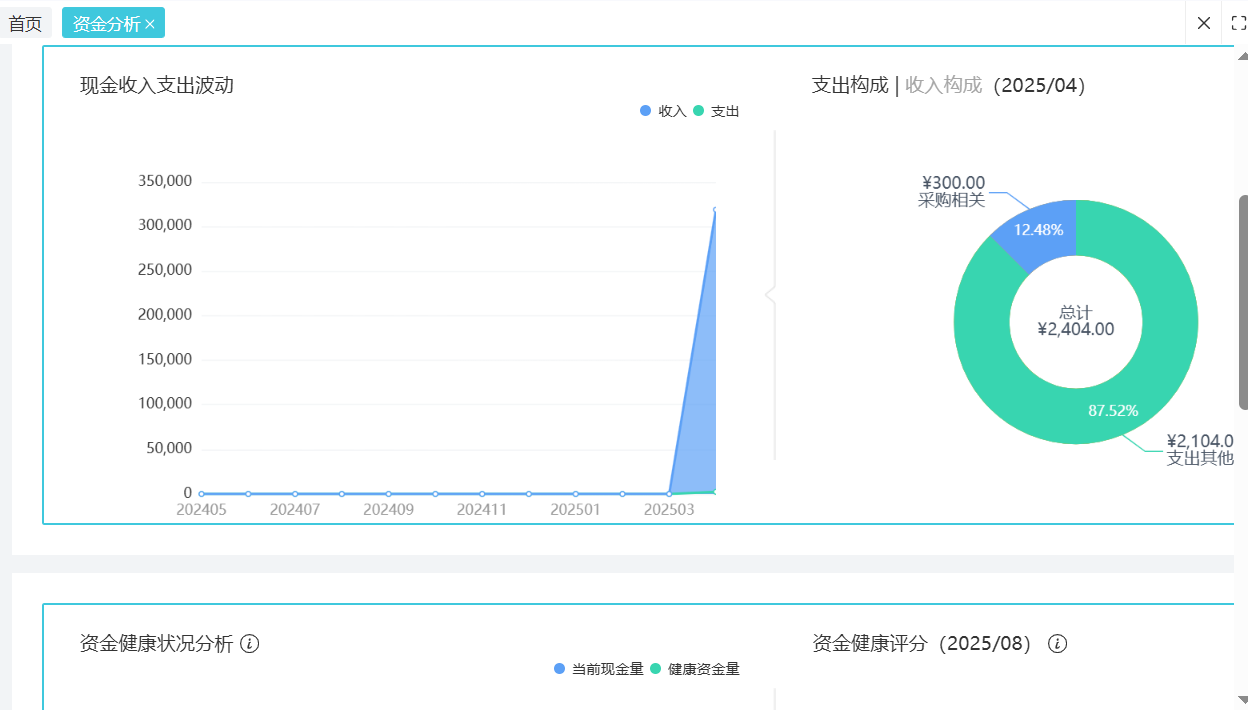Image resolution: width=1248 pixels, height=710 pixels.
Task: Click the 87.52% green donut segment
Action: click(x=1113, y=409)
